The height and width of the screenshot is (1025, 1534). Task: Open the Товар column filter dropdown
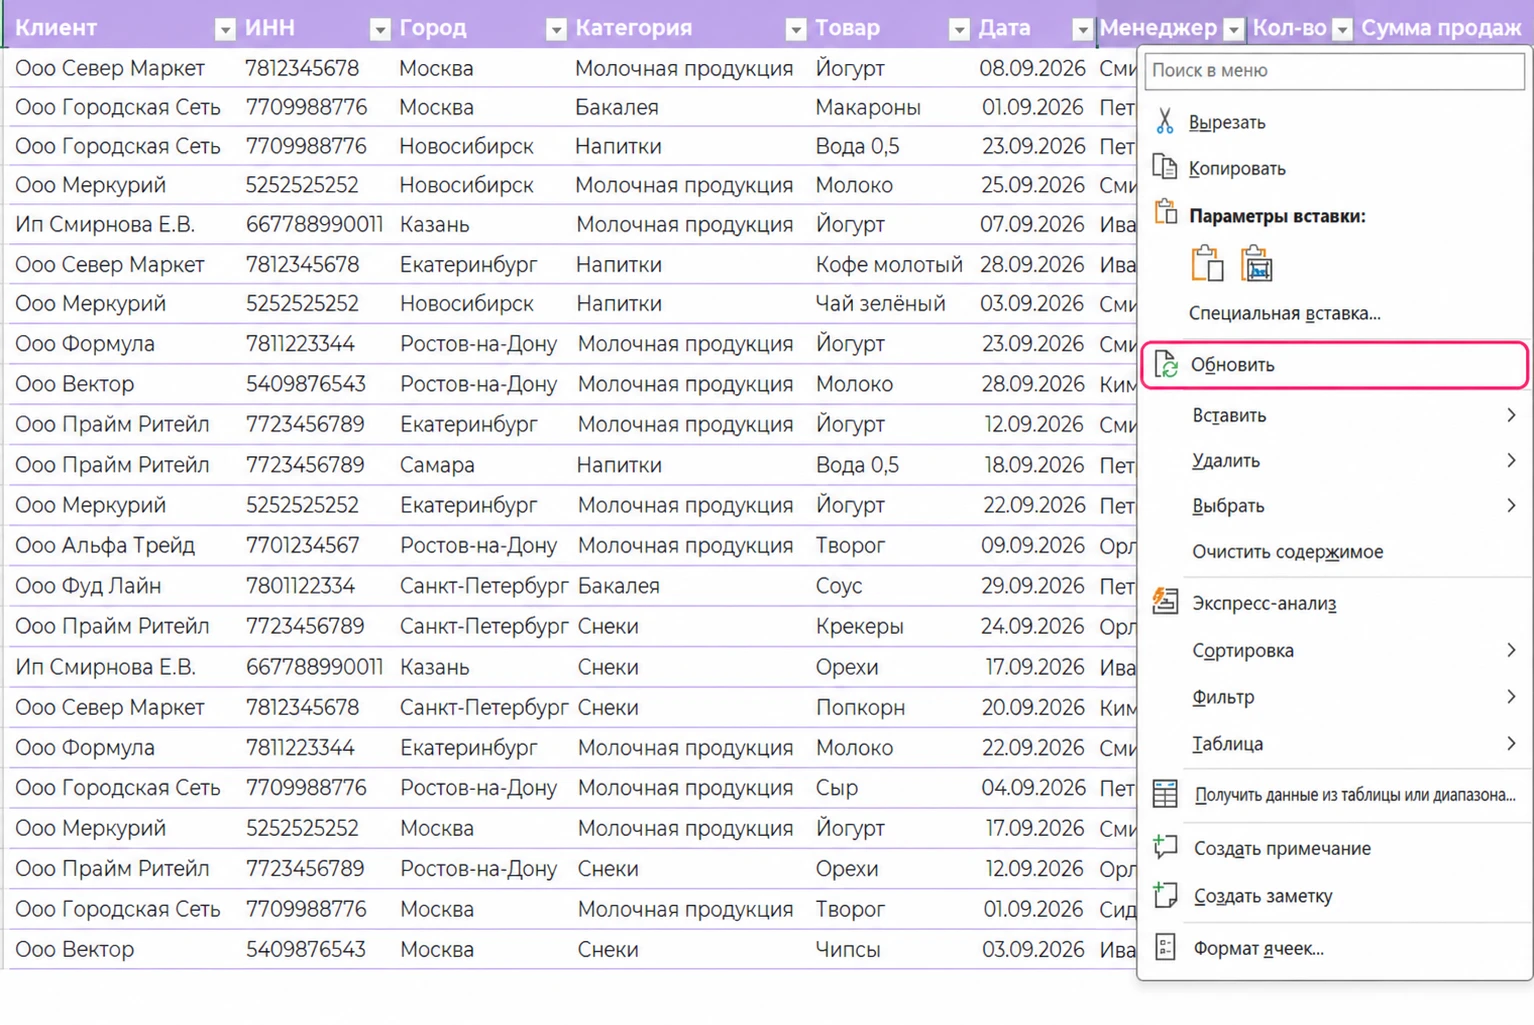click(959, 29)
